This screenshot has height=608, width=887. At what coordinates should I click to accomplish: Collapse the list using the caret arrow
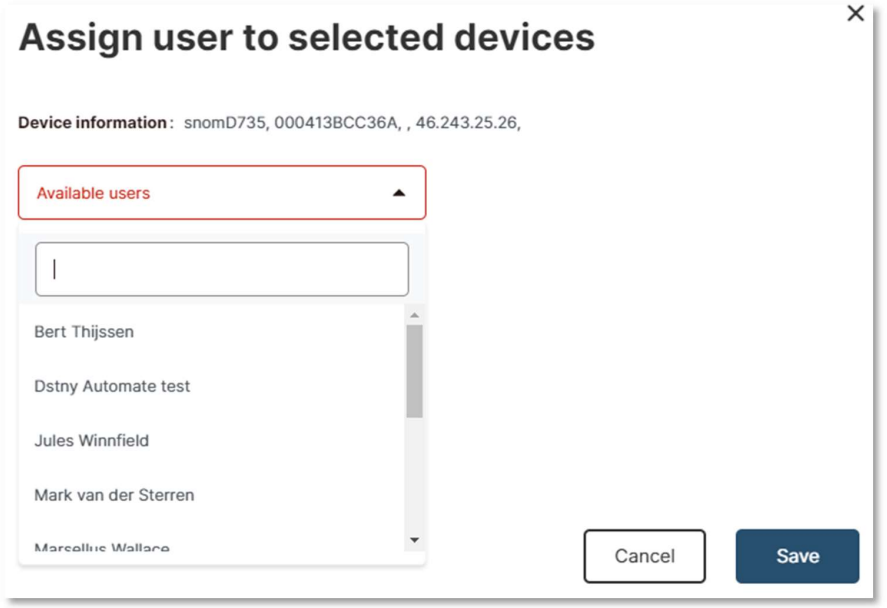pyautogui.click(x=399, y=193)
